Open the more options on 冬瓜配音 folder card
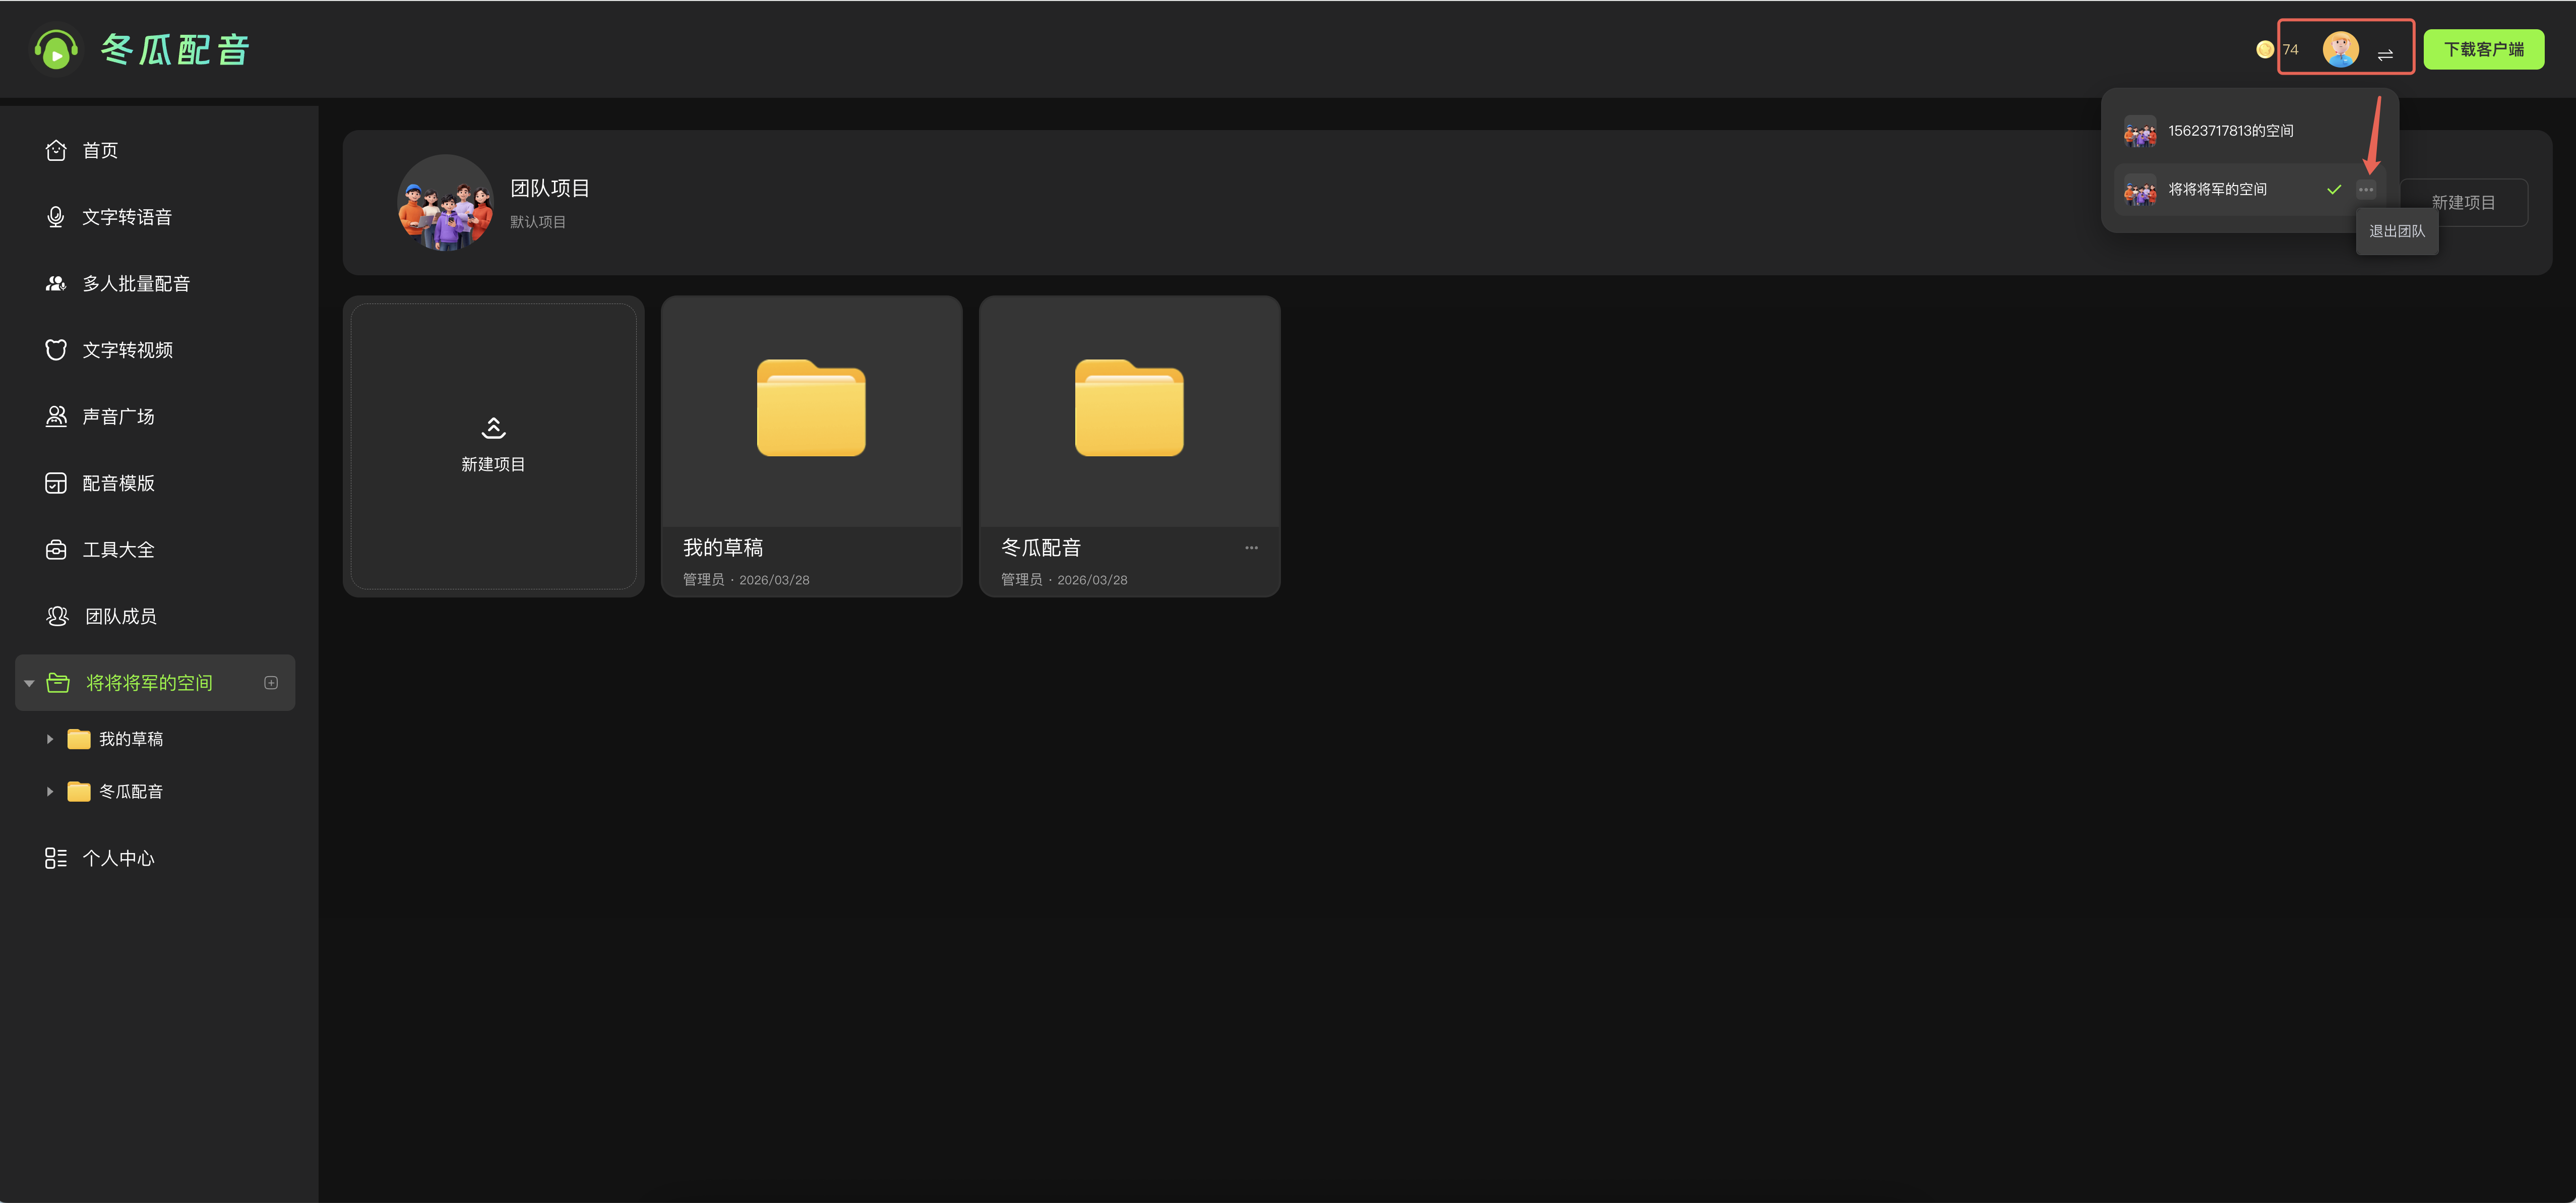This screenshot has height=1203, width=2576. click(x=1251, y=548)
